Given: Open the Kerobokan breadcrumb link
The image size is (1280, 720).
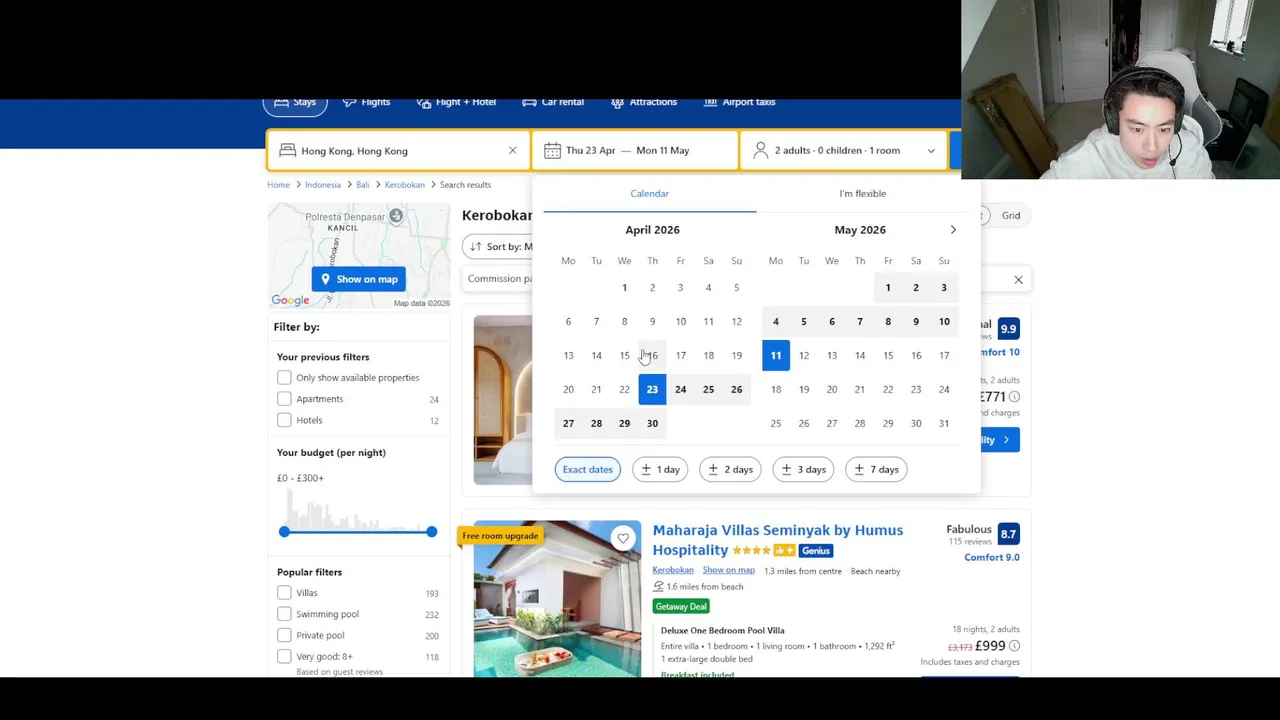Looking at the screenshot, I should [x=404, y=185].
